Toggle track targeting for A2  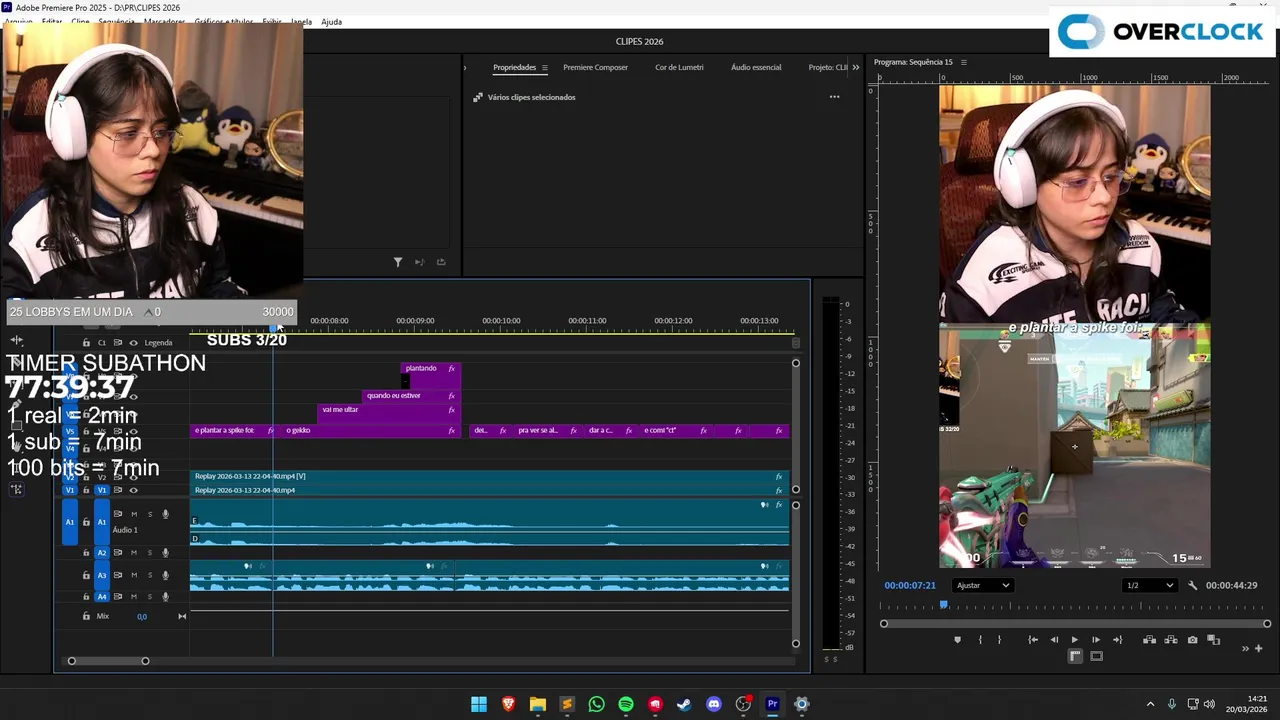coord(101,553)
